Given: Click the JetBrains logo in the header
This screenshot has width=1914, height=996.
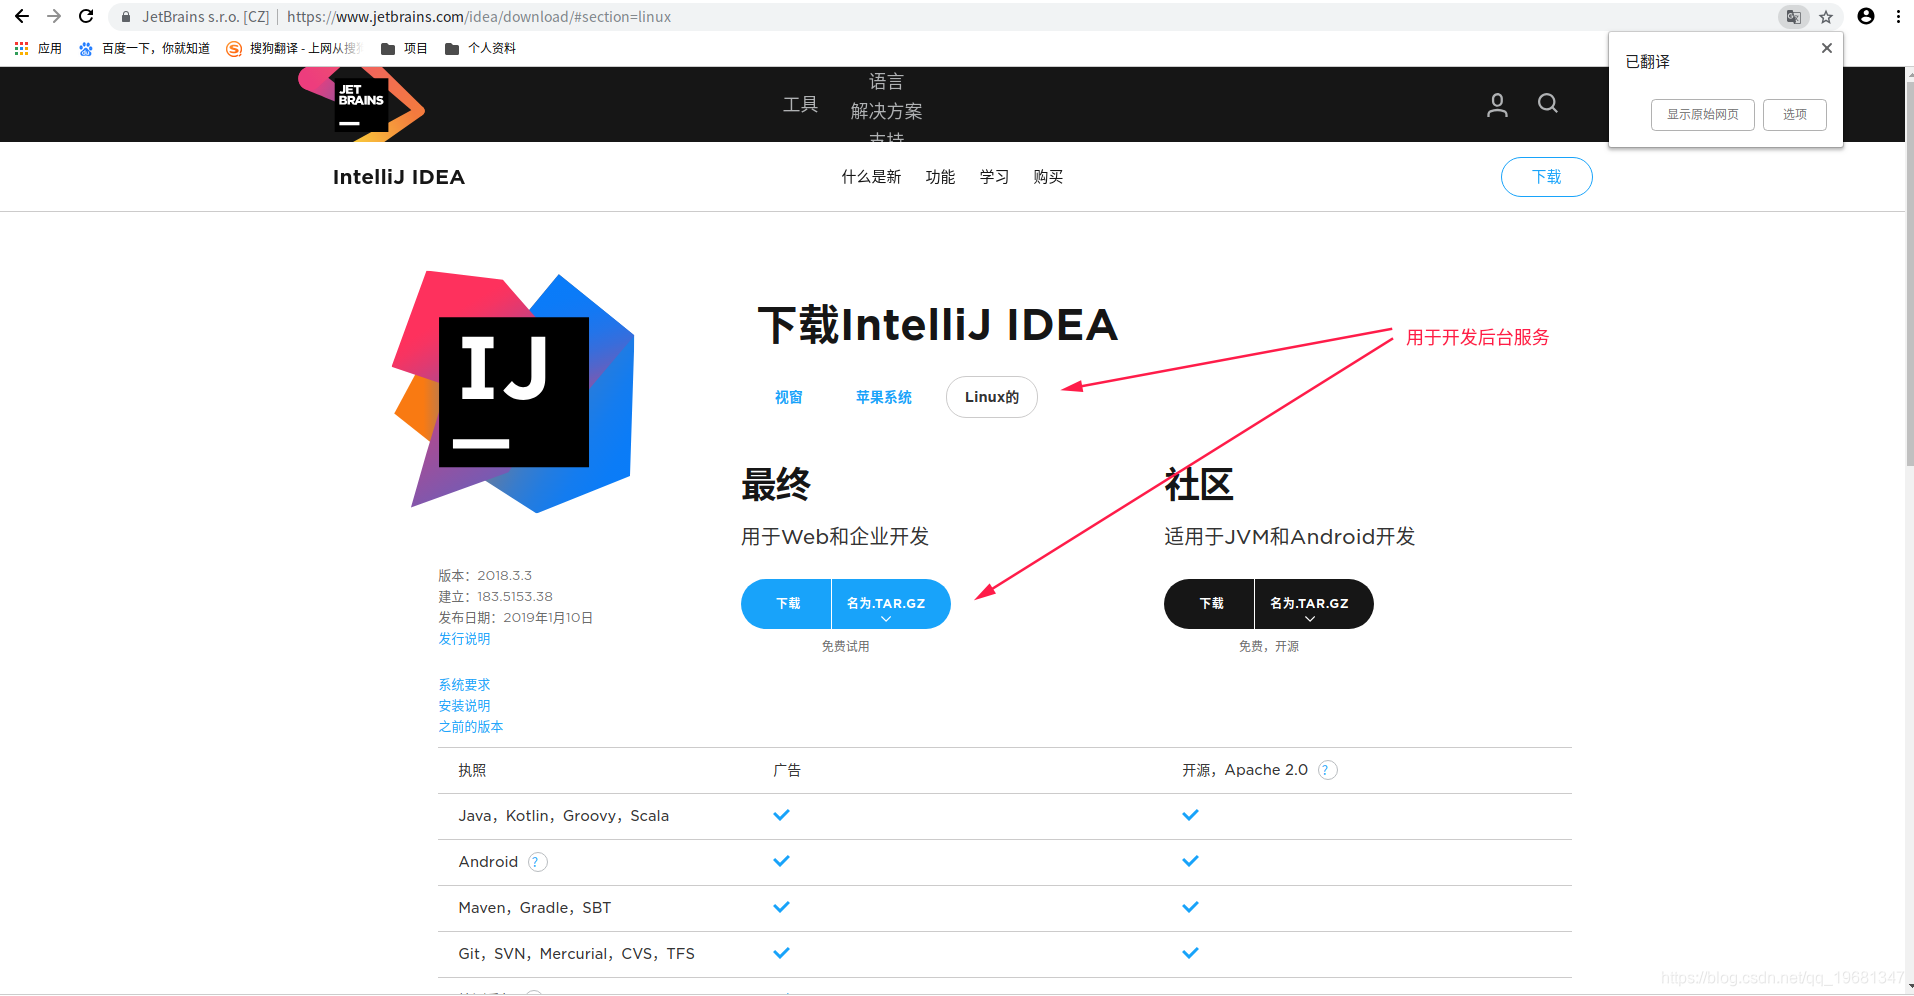Looking at the screenshot, I should [x=361, y=104].
